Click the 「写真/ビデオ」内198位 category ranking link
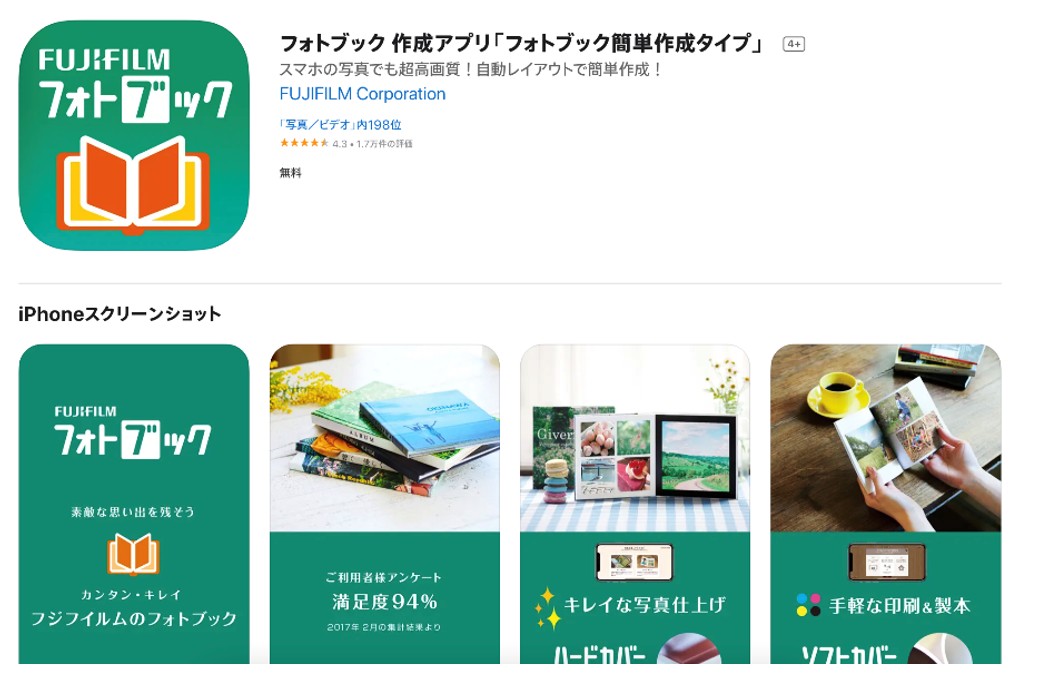Image resolution: width=1040 pixels, height=688 pixels. tap(340, 125)
